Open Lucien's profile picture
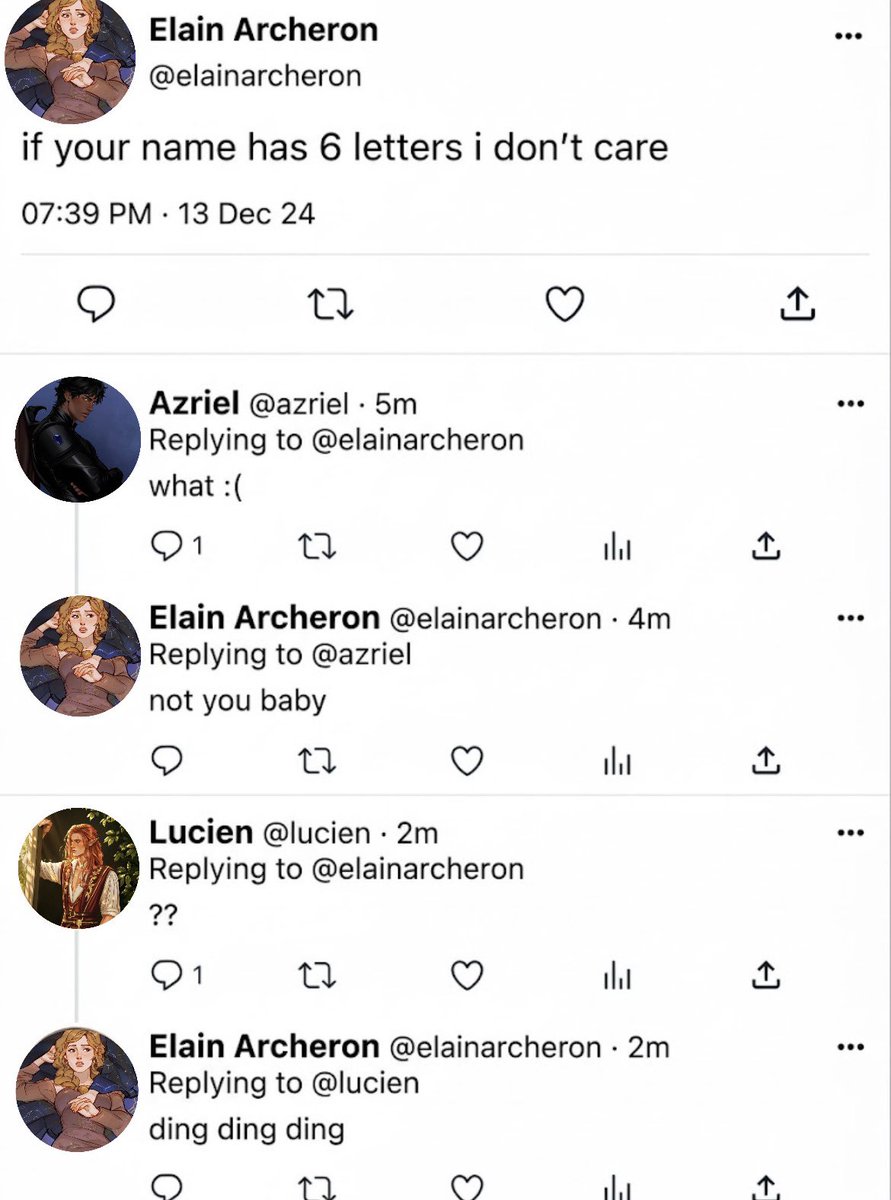The image size is (891, 1200). coord(78,868)
